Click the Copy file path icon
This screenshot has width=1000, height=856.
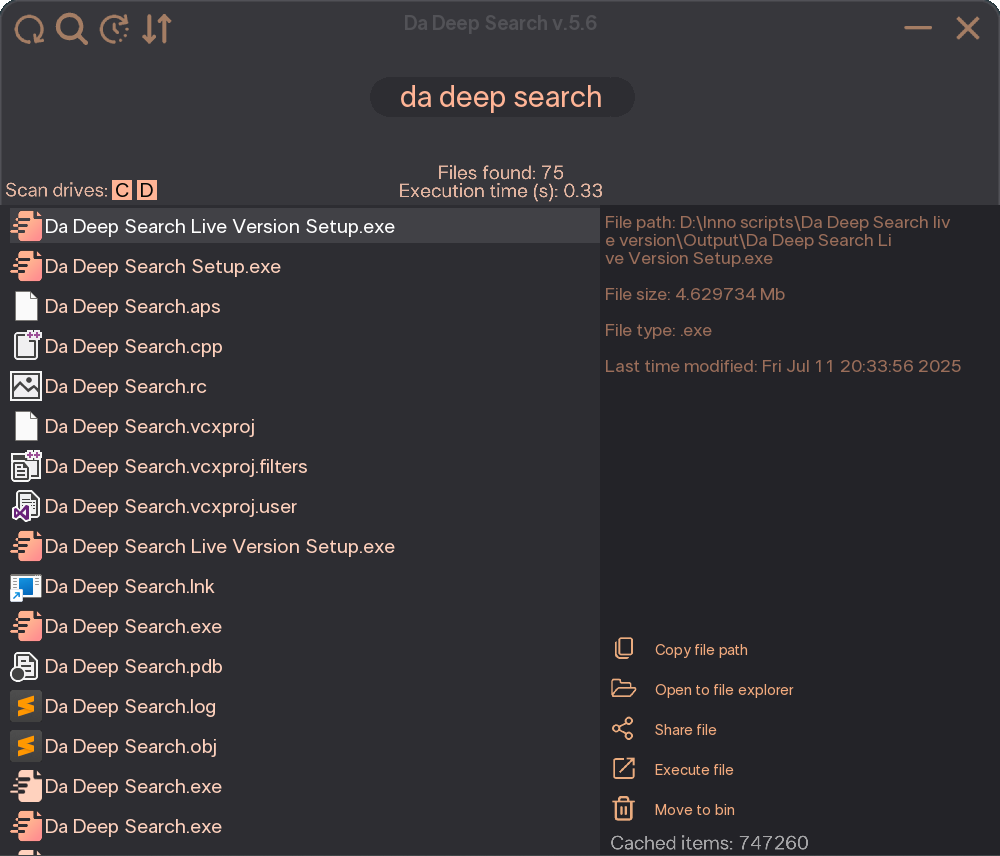[x=623, y=649]
